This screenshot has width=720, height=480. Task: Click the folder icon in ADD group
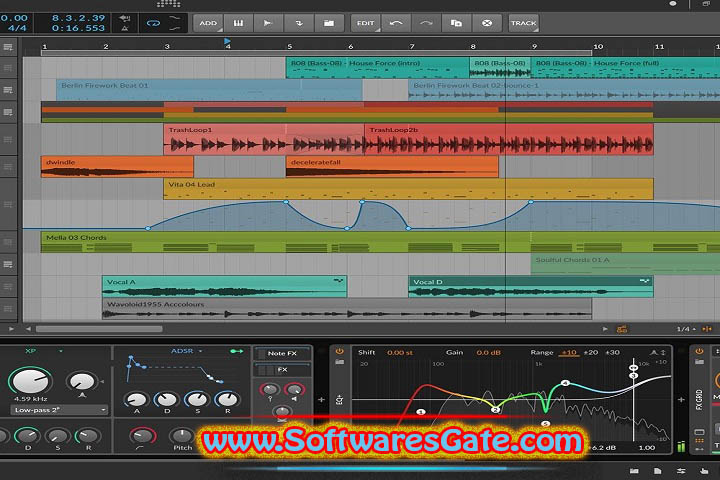(x=329, y=23)
